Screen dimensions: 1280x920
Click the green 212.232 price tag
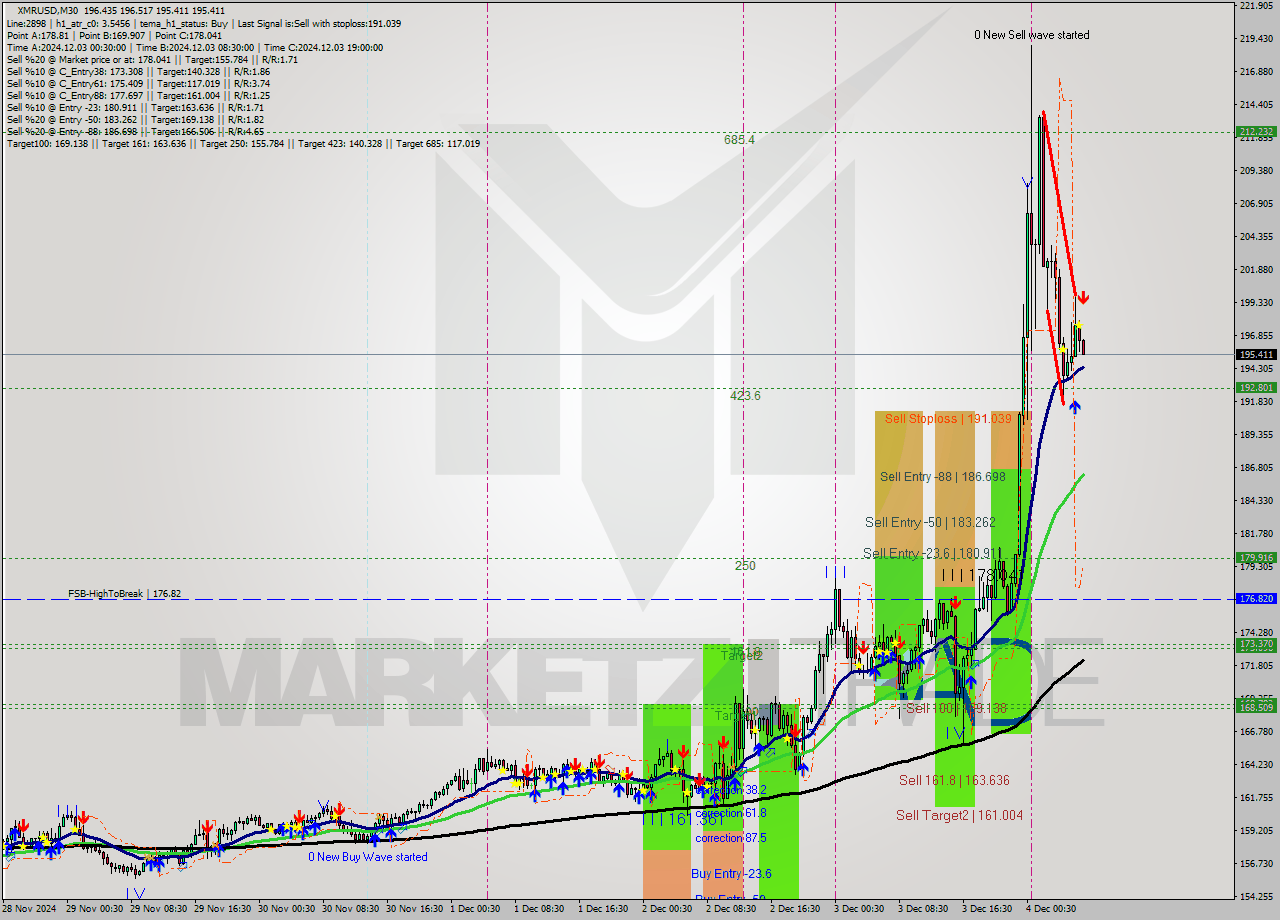pyautogui.click(x=1256, y=132)
